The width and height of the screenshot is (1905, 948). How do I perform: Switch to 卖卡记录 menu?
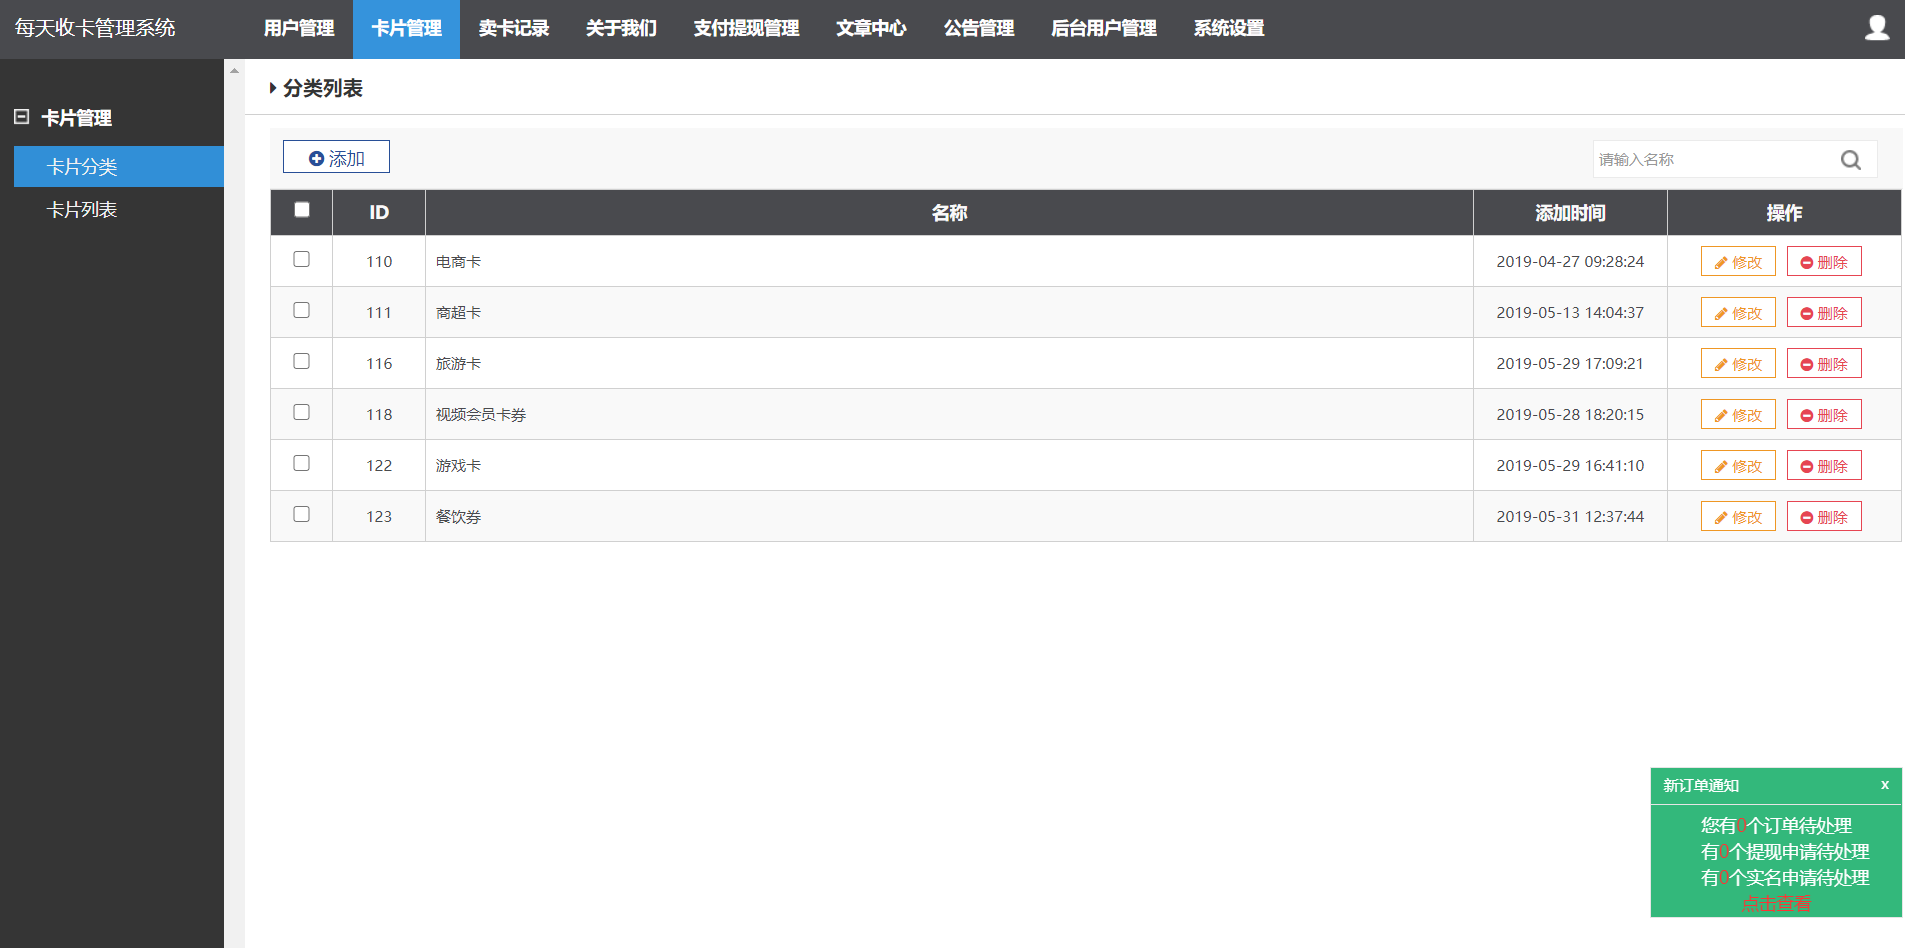513,29
